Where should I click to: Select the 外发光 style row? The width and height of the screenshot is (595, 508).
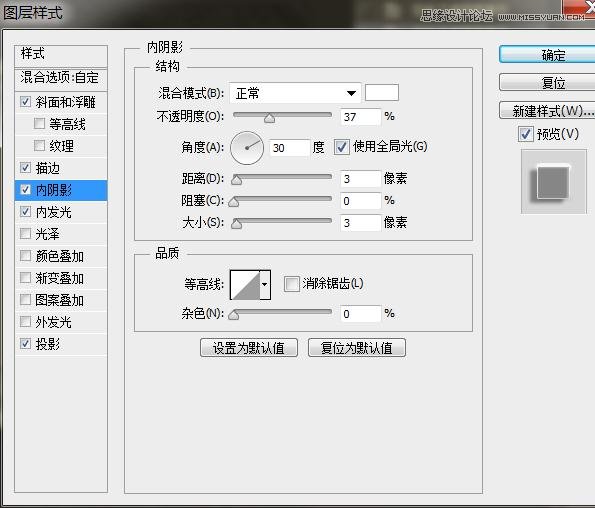(61, 321)
